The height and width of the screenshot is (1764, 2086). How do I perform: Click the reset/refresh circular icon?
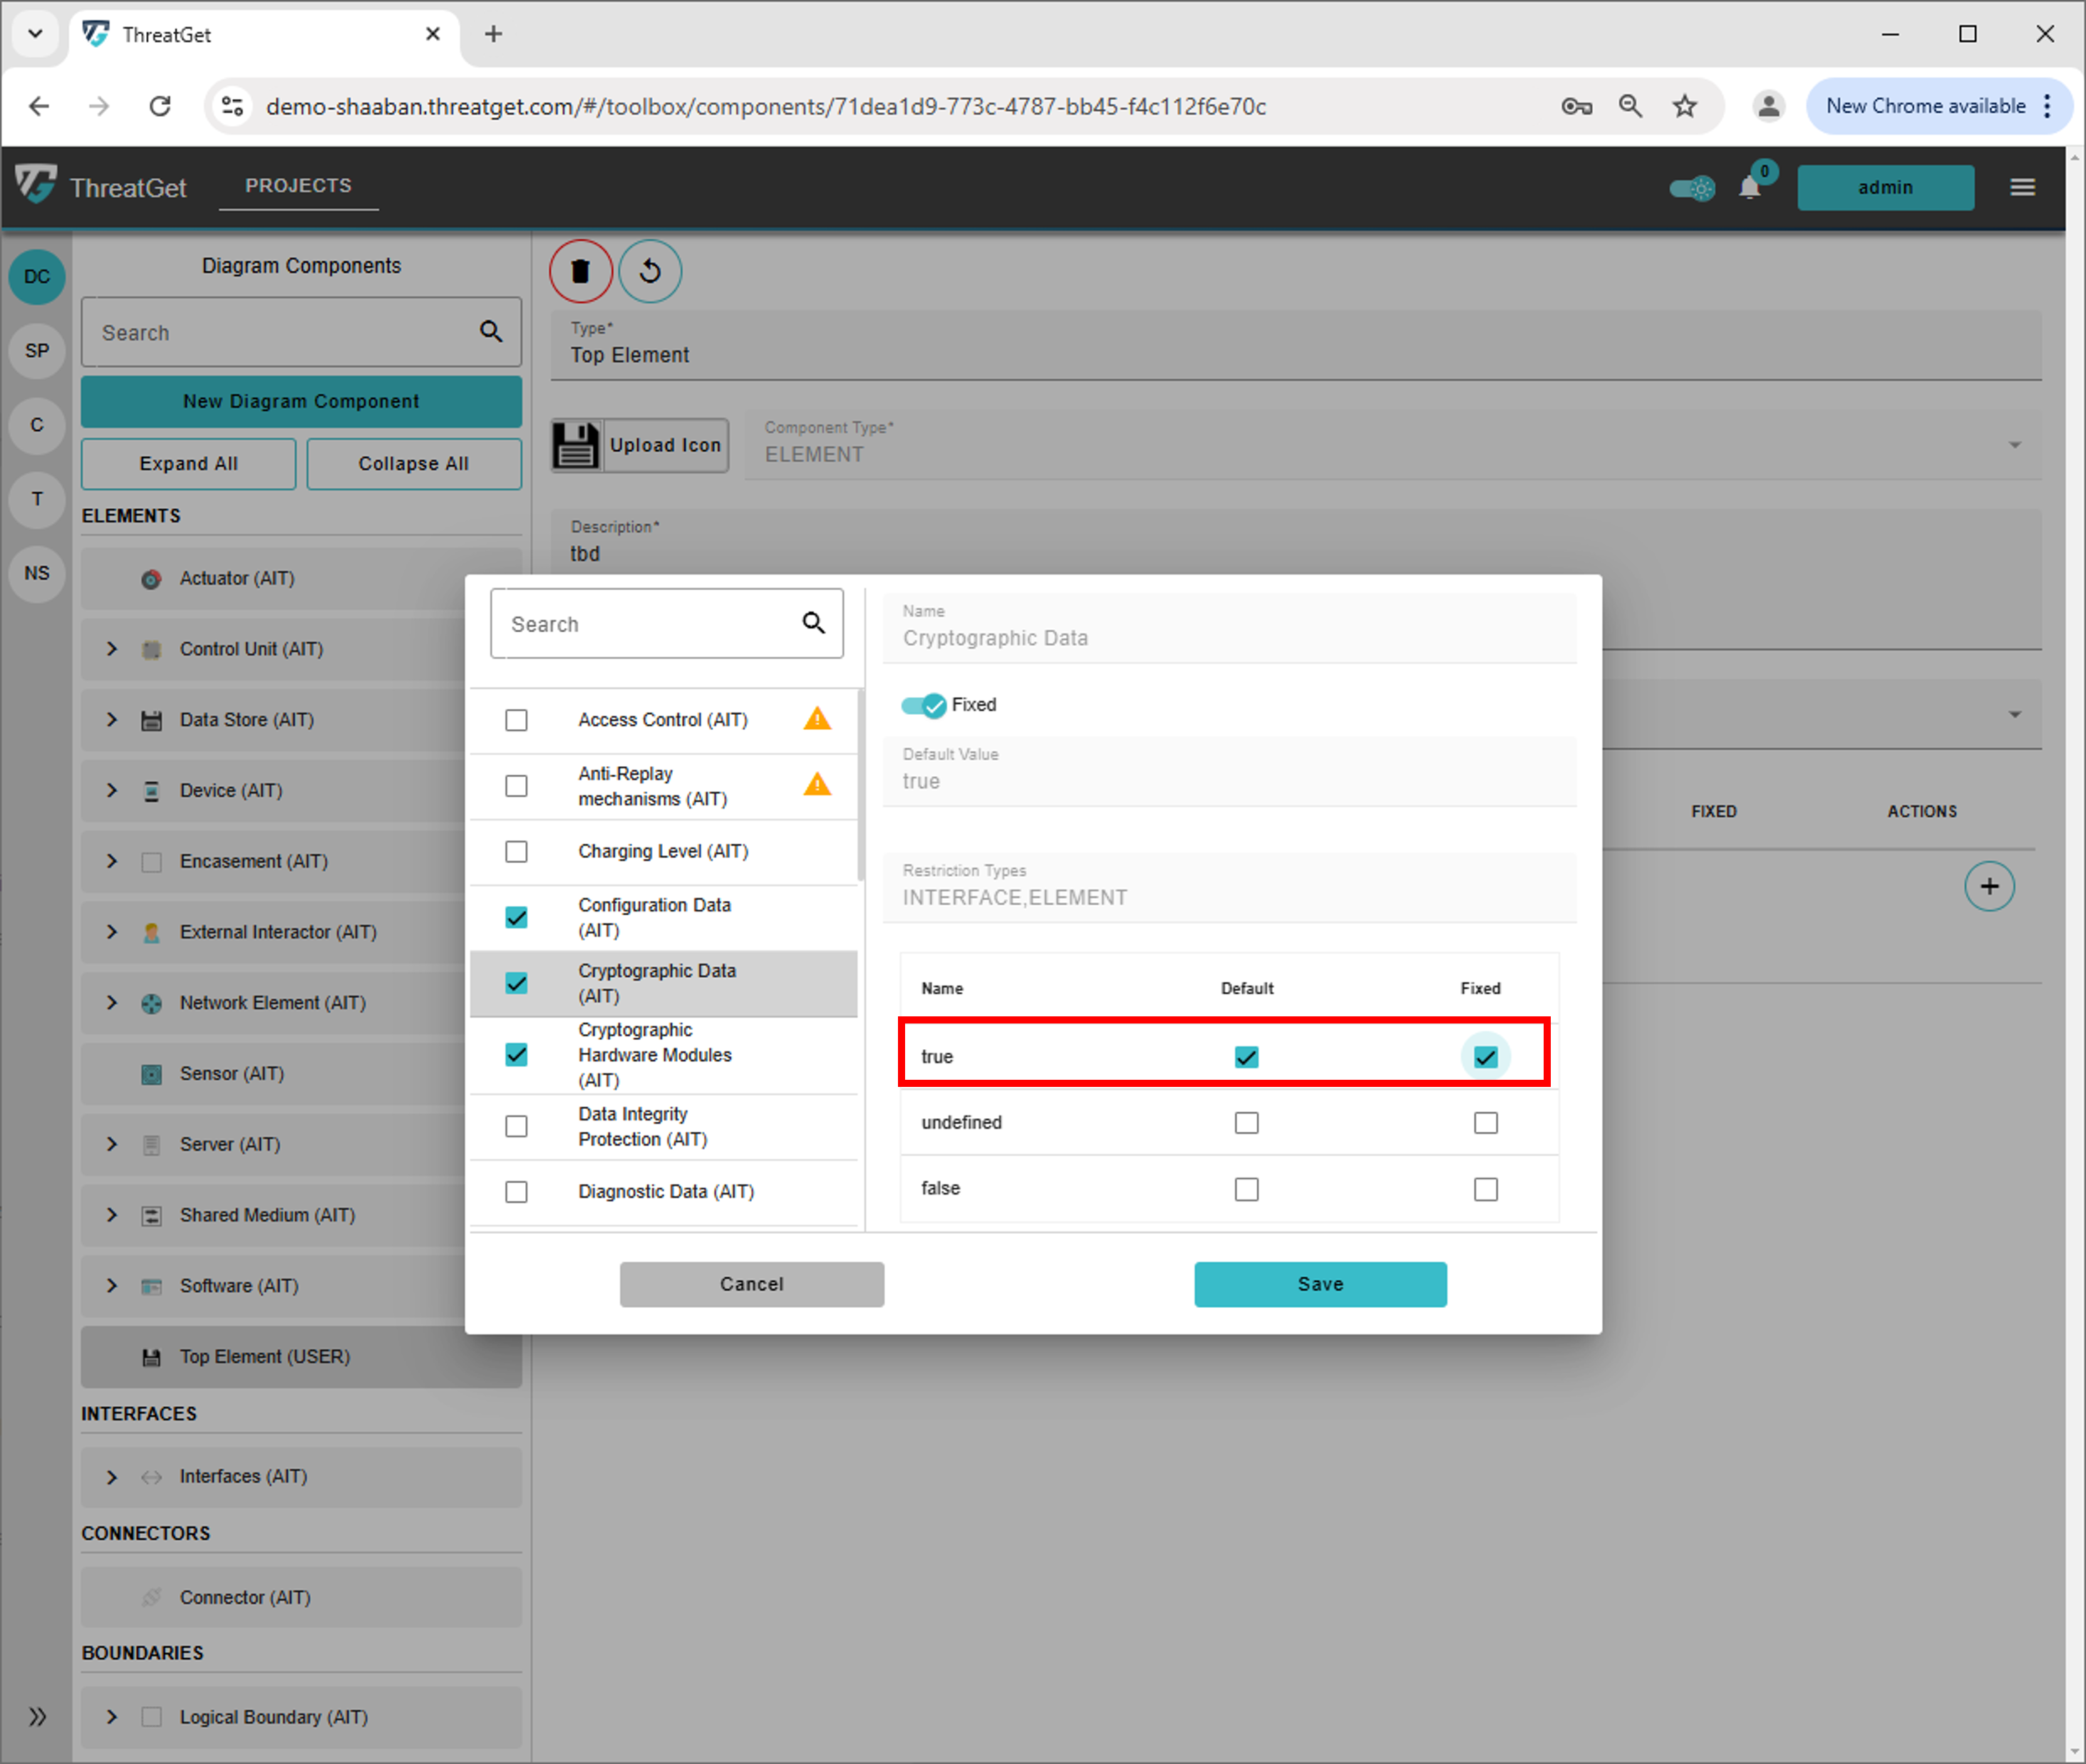click(x=651, y=271)
